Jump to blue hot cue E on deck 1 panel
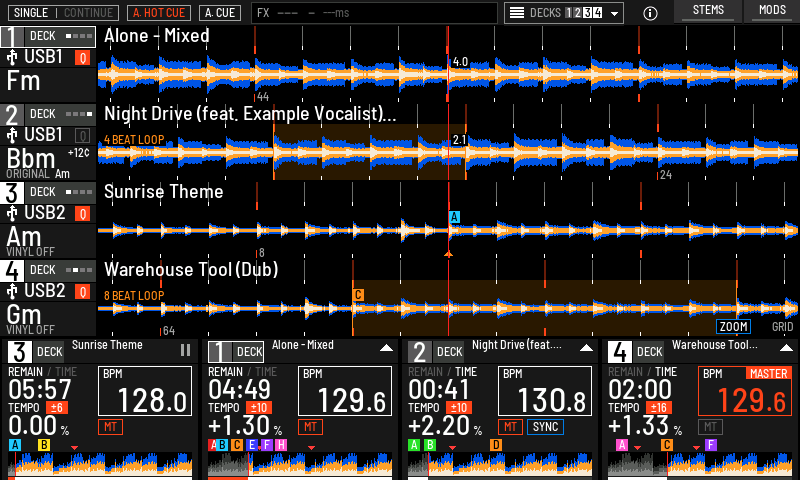Image resolution: width=800 pixels, height=480 pixels. (x=251, y=445)
